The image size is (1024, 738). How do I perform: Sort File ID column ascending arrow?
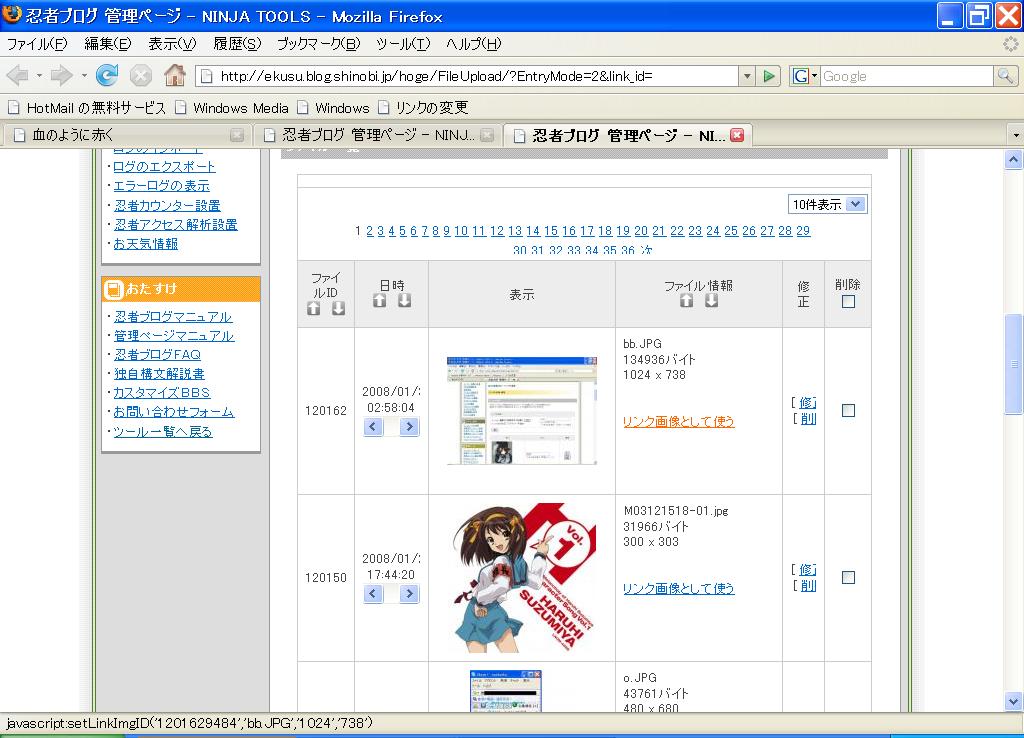click(313, 309)
